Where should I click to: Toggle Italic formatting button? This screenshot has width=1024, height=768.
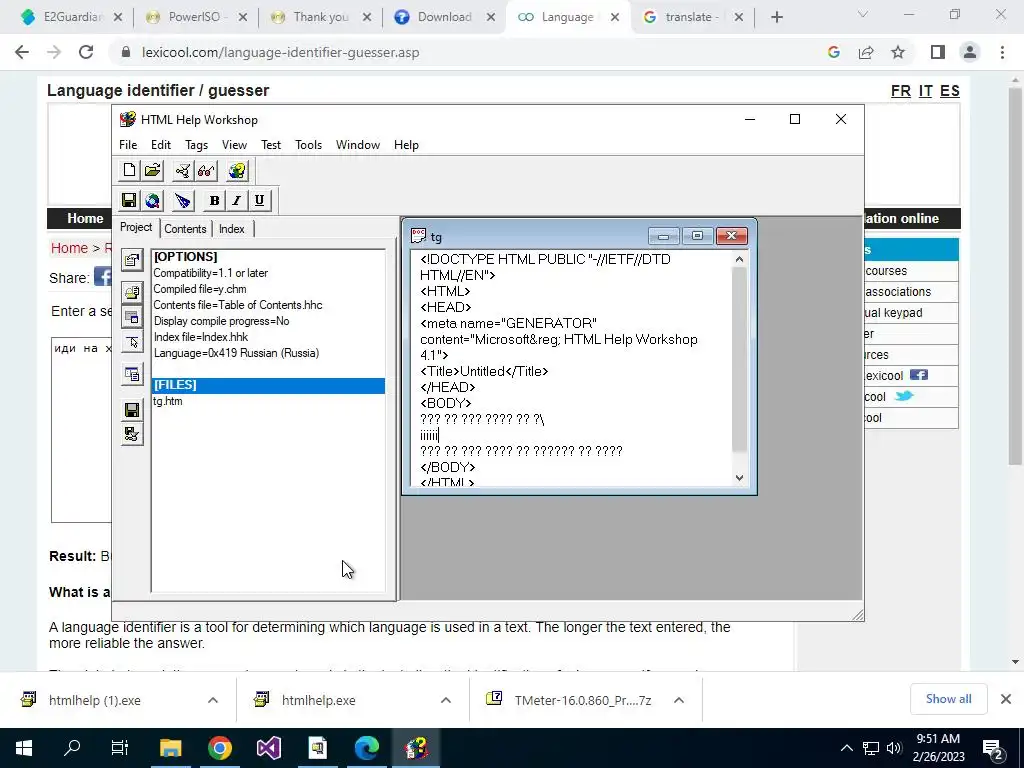point(236,200)
